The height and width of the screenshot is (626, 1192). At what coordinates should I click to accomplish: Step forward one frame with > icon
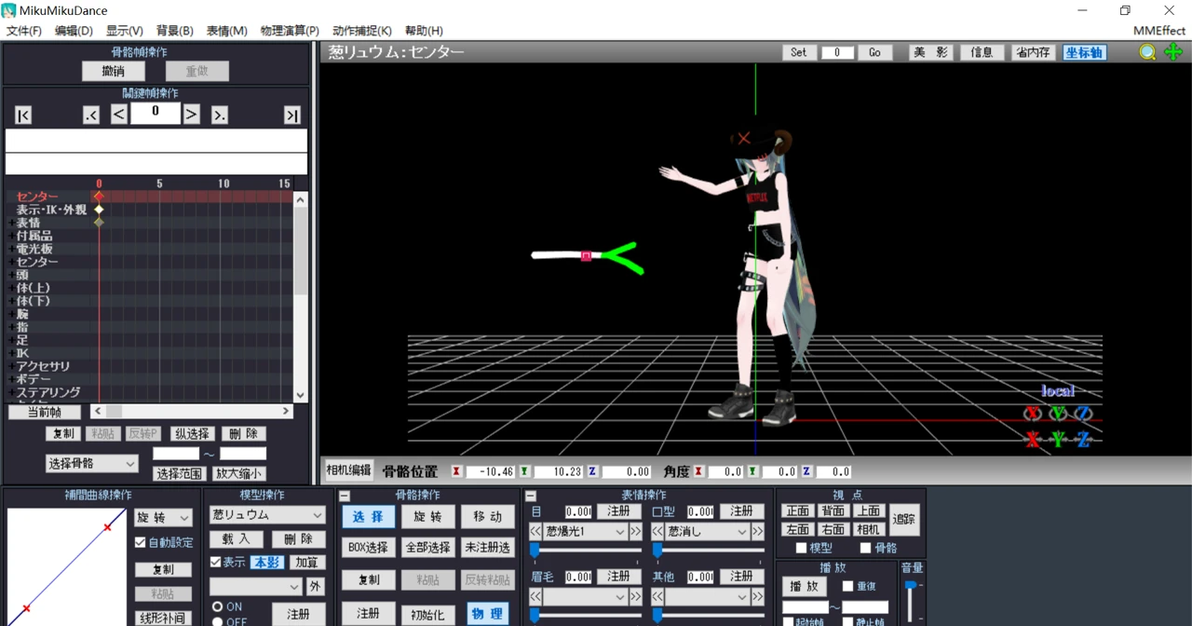tap(192, 114)
